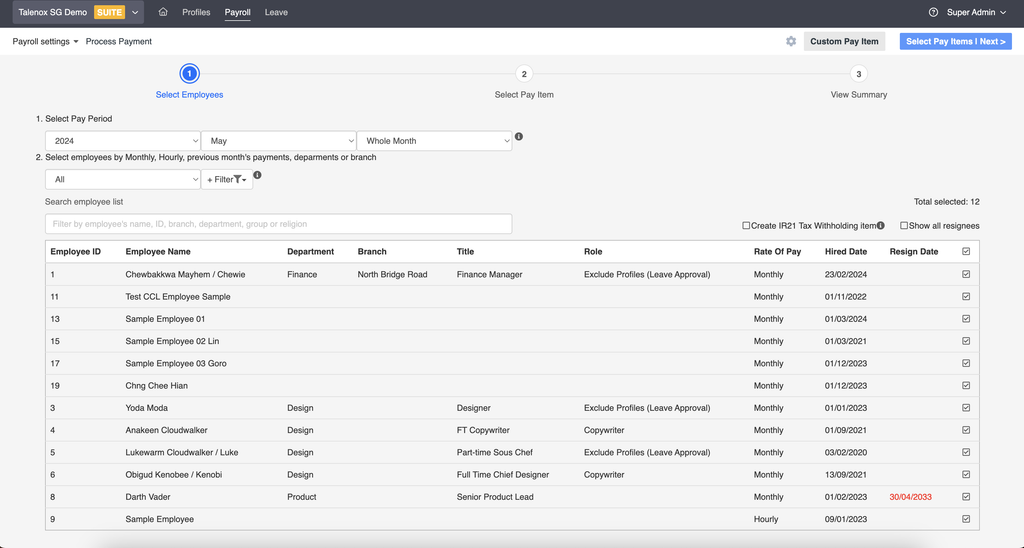Image resolution: width=1024 pixels, height=548 pixels.
Task: Click View Summary step label
Action: (859, 95)
